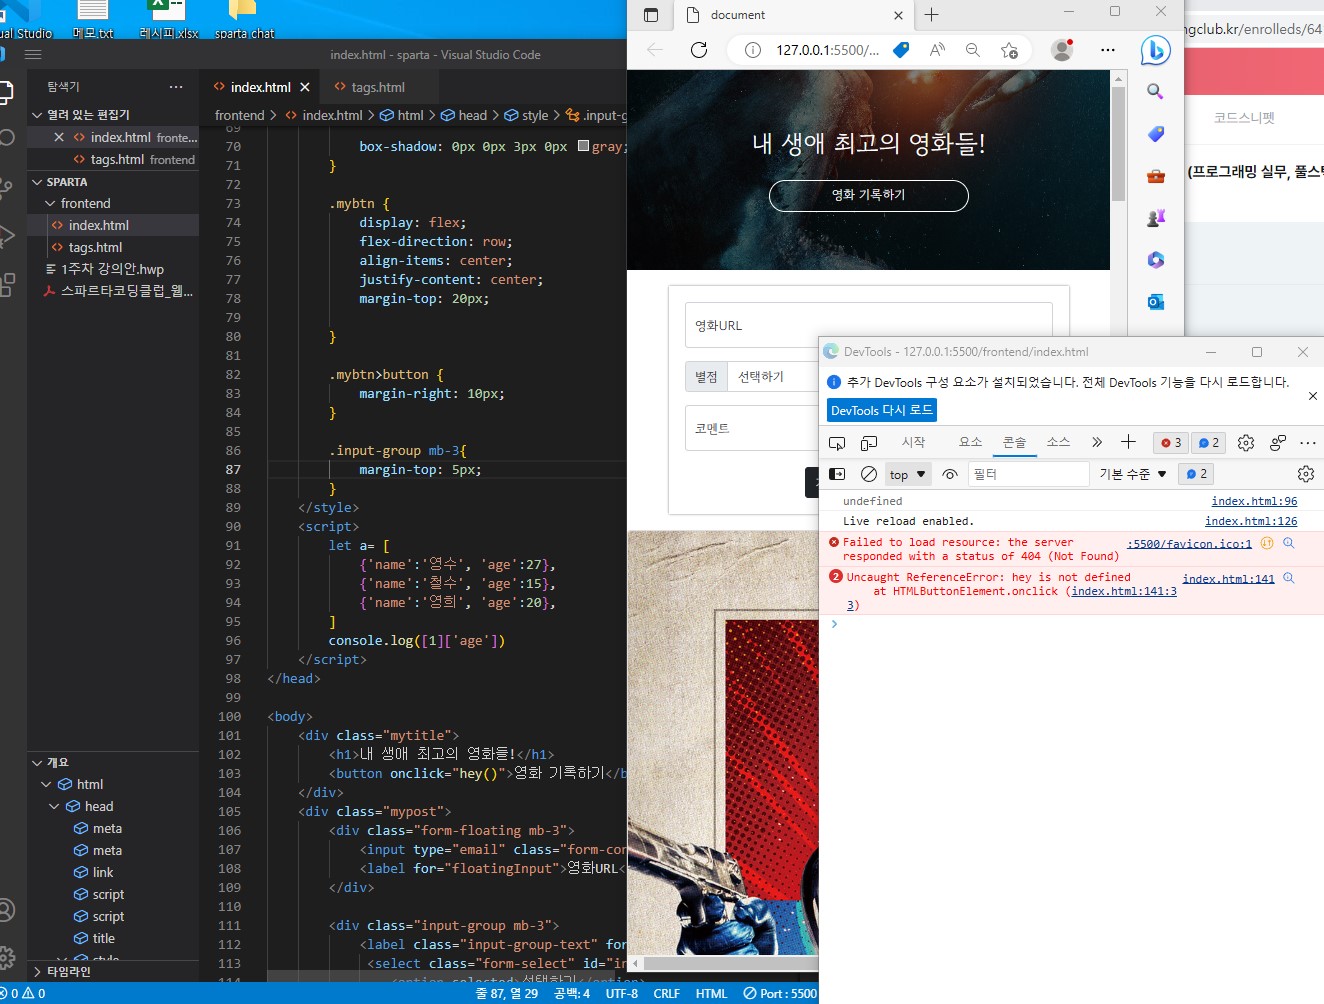Expand the 타임라인 timeline section

point(38,971)
